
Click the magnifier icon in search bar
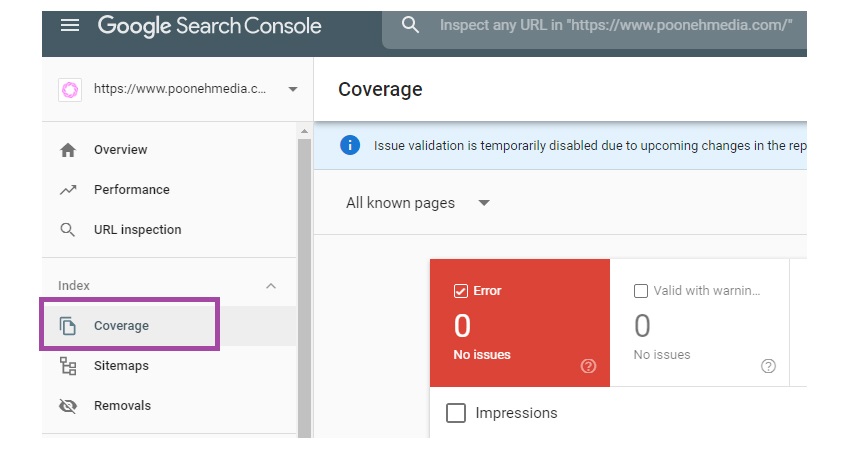coord(410,25)
